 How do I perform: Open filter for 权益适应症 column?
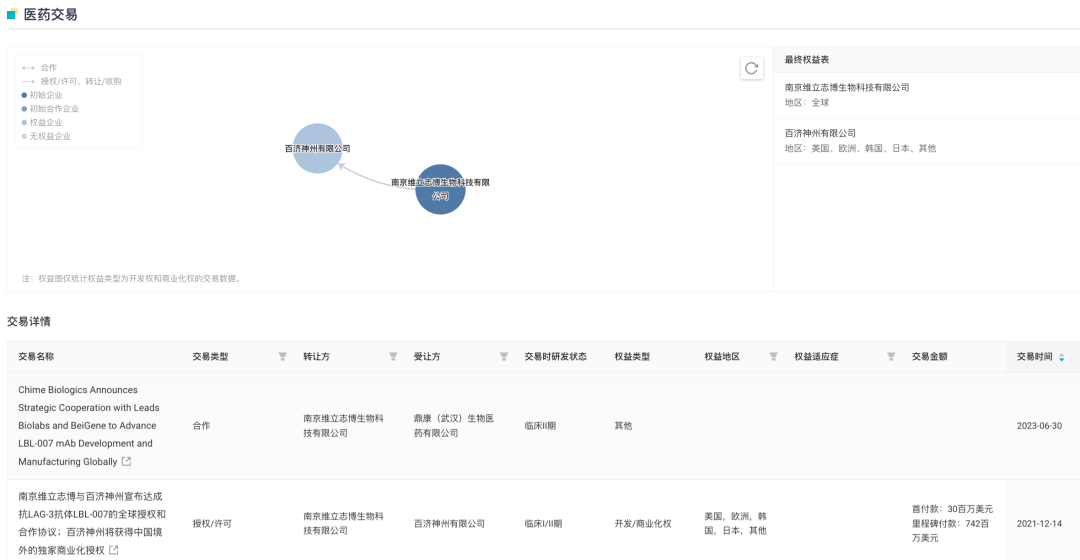[x=891, y=356]
